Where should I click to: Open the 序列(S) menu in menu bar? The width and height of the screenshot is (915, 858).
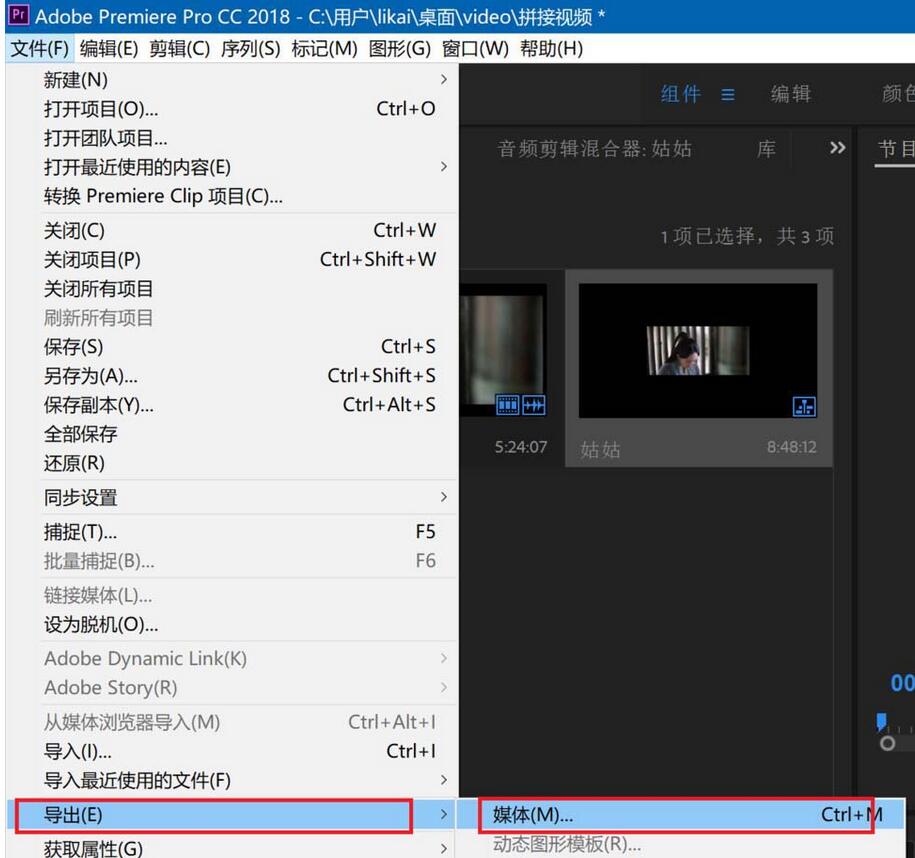(x=250, y=48)
